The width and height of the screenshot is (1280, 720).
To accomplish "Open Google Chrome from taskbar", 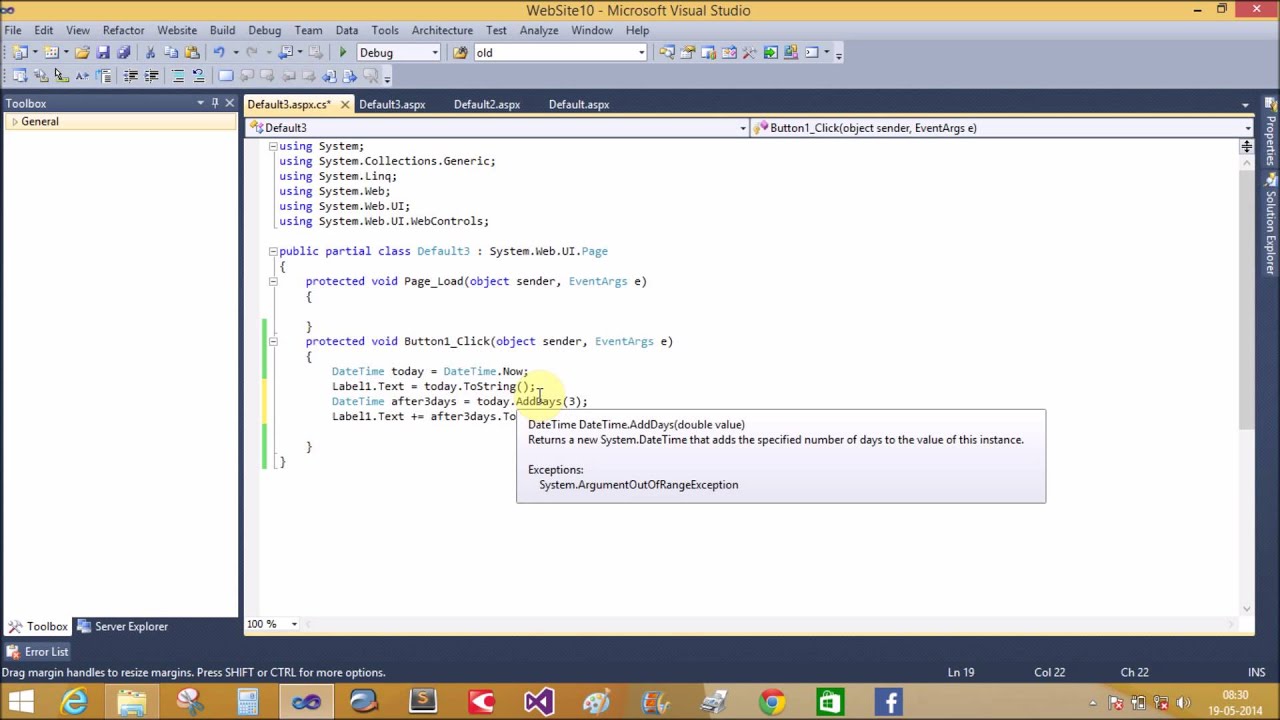I will click(x=771, y=702).
